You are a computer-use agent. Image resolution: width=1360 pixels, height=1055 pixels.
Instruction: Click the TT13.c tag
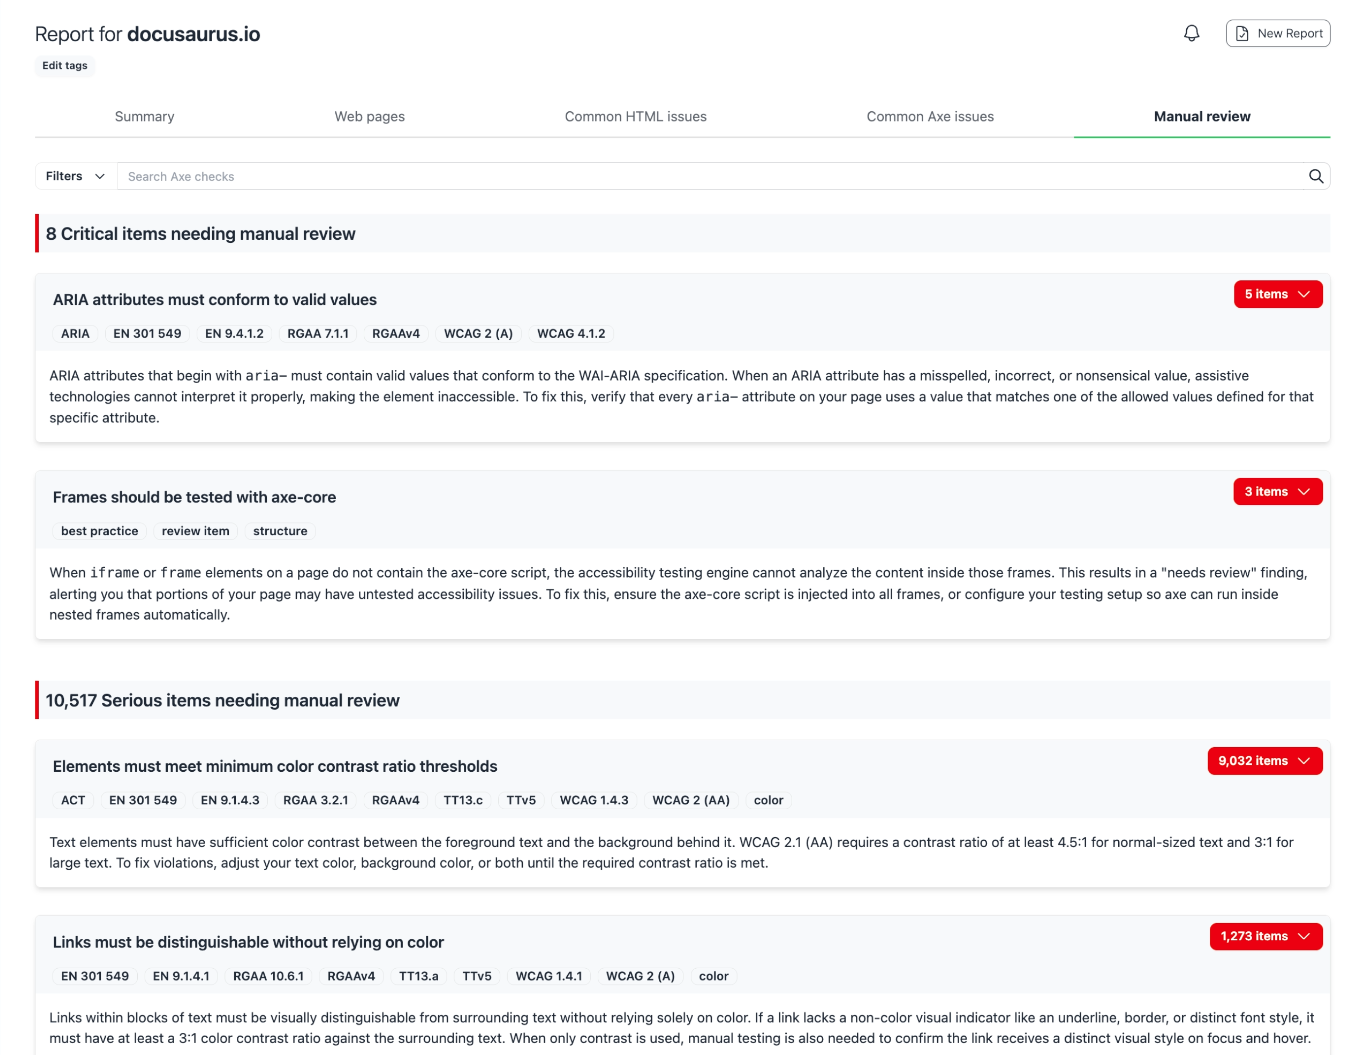[463, 800]
